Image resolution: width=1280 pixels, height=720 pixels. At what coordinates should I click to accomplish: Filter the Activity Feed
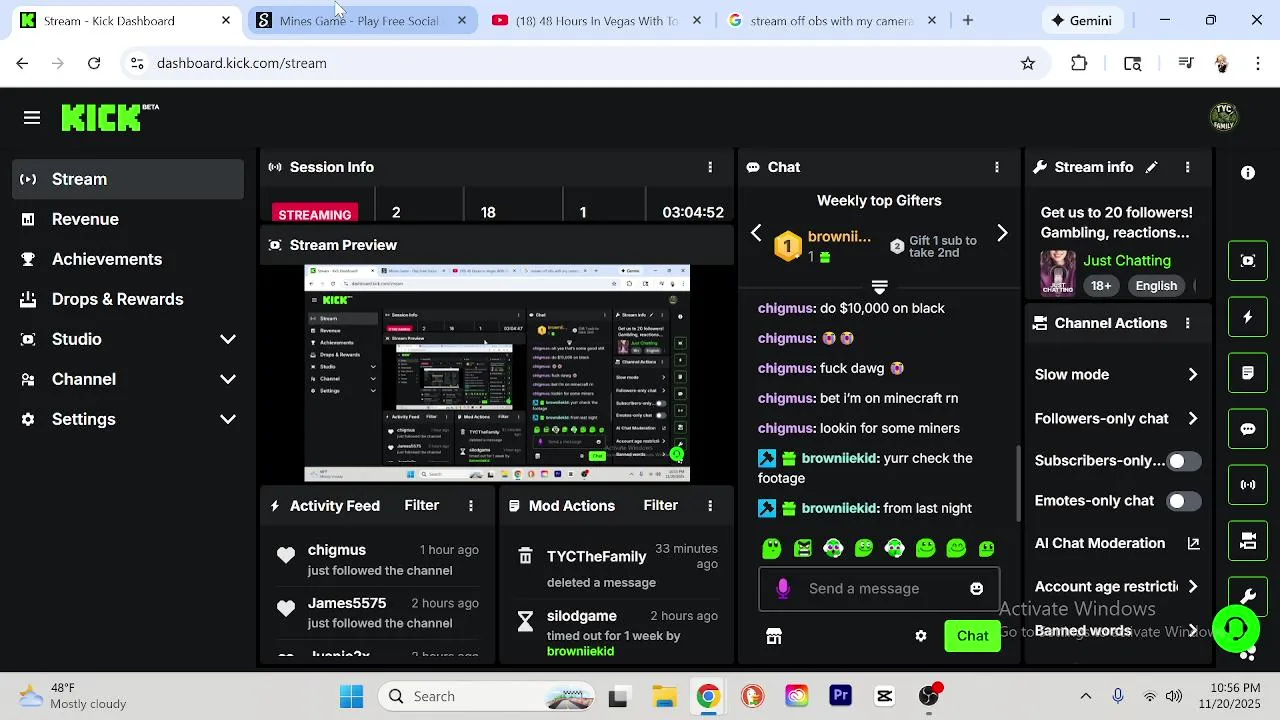421,506
